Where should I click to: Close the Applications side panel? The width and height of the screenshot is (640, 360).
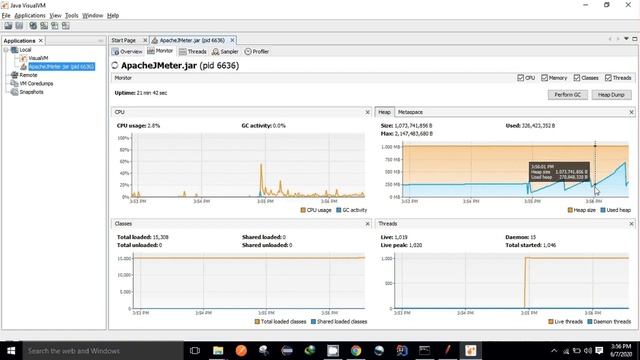point(40,41)
